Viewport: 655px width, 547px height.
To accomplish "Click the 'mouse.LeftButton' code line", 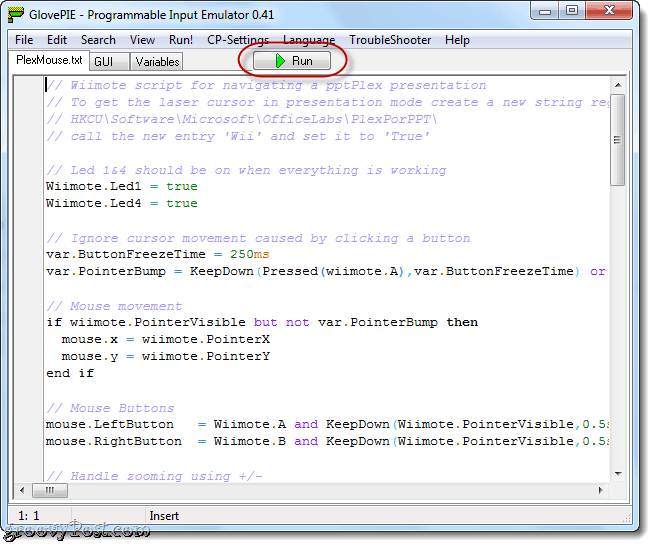I will pos(327,425).
